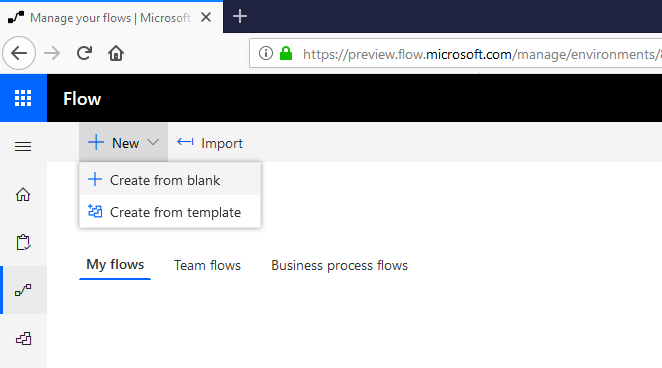
Task: View site information icon in address bar
Action: tap(266, 53)
